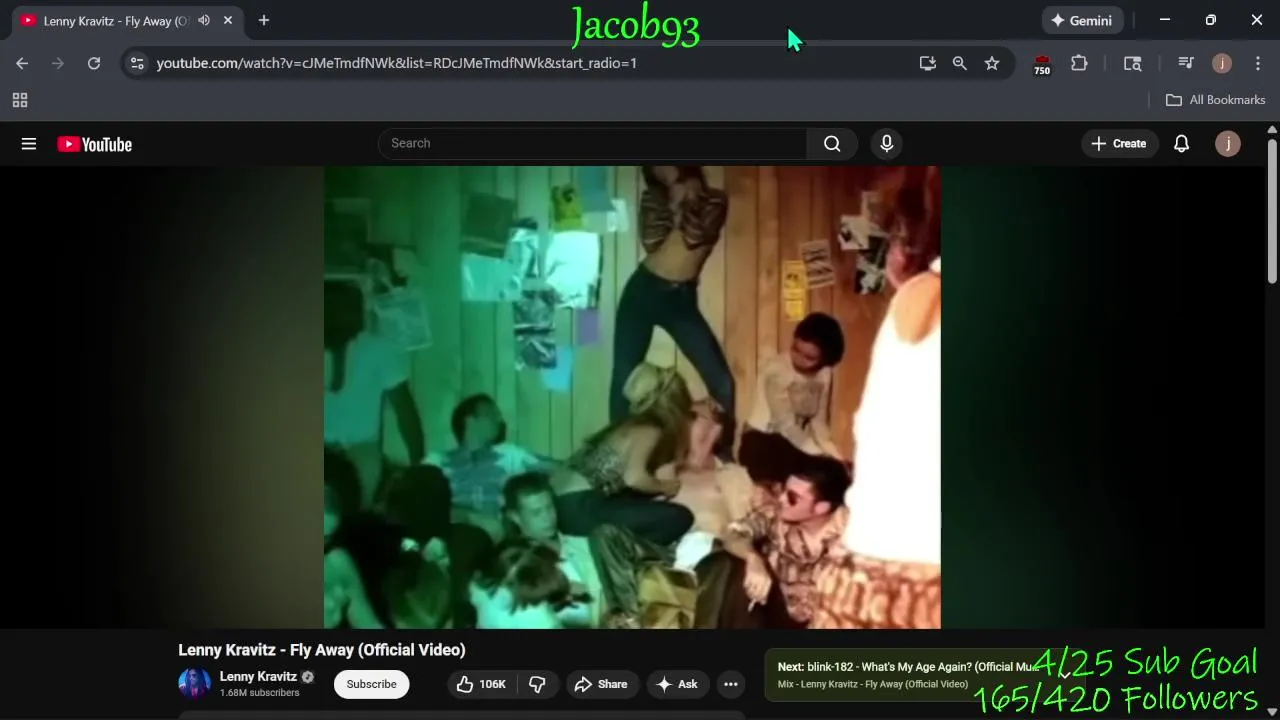Open the apps grid in the bookmarks bar

click(20, 100)
